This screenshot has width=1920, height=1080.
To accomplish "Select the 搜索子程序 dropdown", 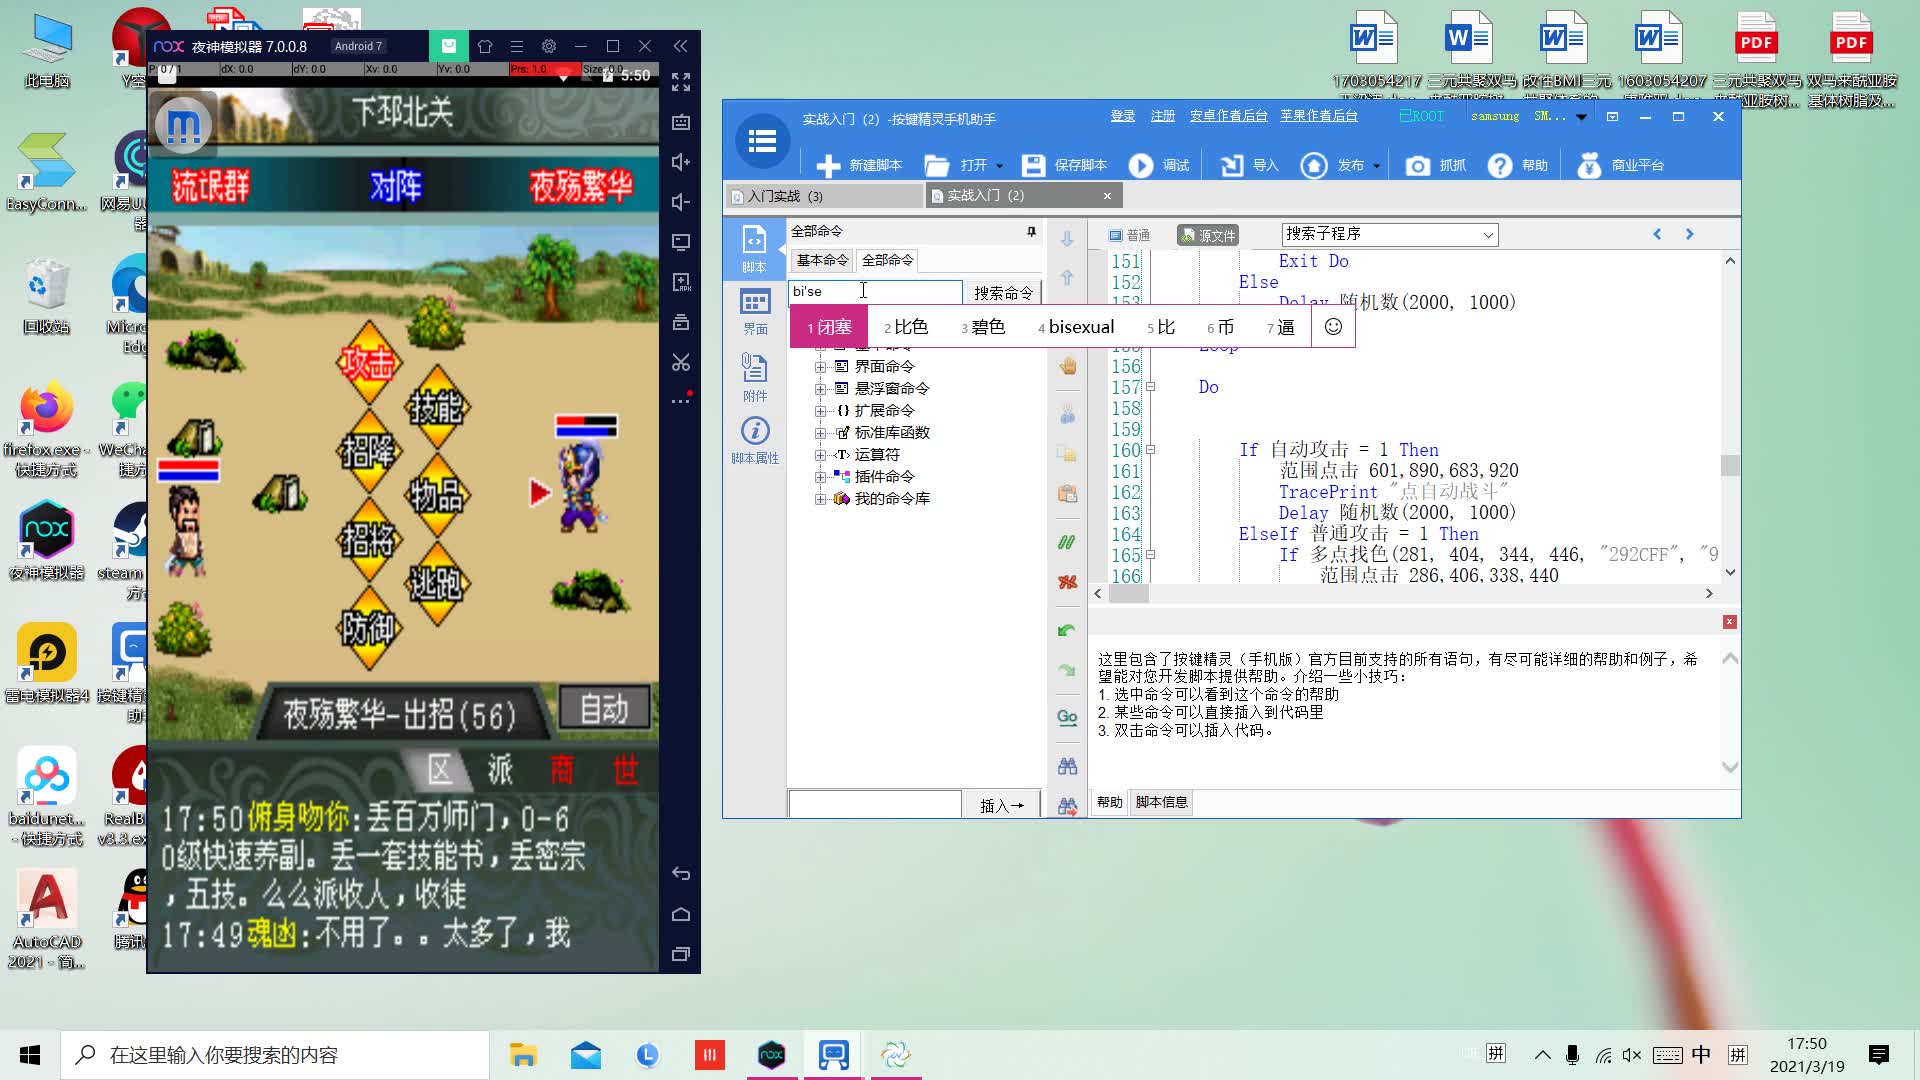I will [x=1386, y=233].
